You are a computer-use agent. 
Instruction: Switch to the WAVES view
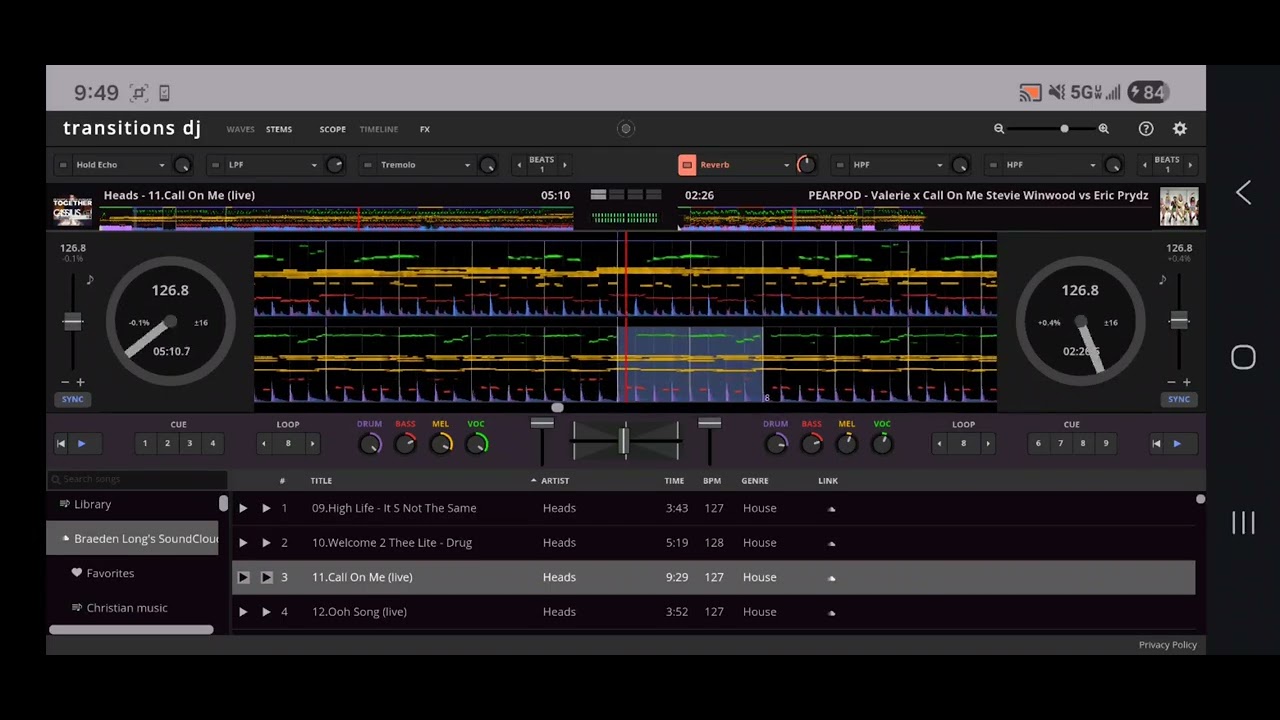click(x=240, y=129)
